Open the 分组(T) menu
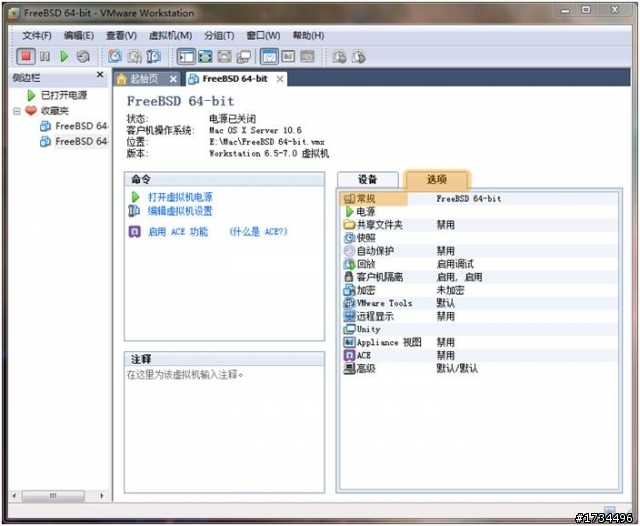Viewport: 640px width, 526px height. (x=219, y=36)
